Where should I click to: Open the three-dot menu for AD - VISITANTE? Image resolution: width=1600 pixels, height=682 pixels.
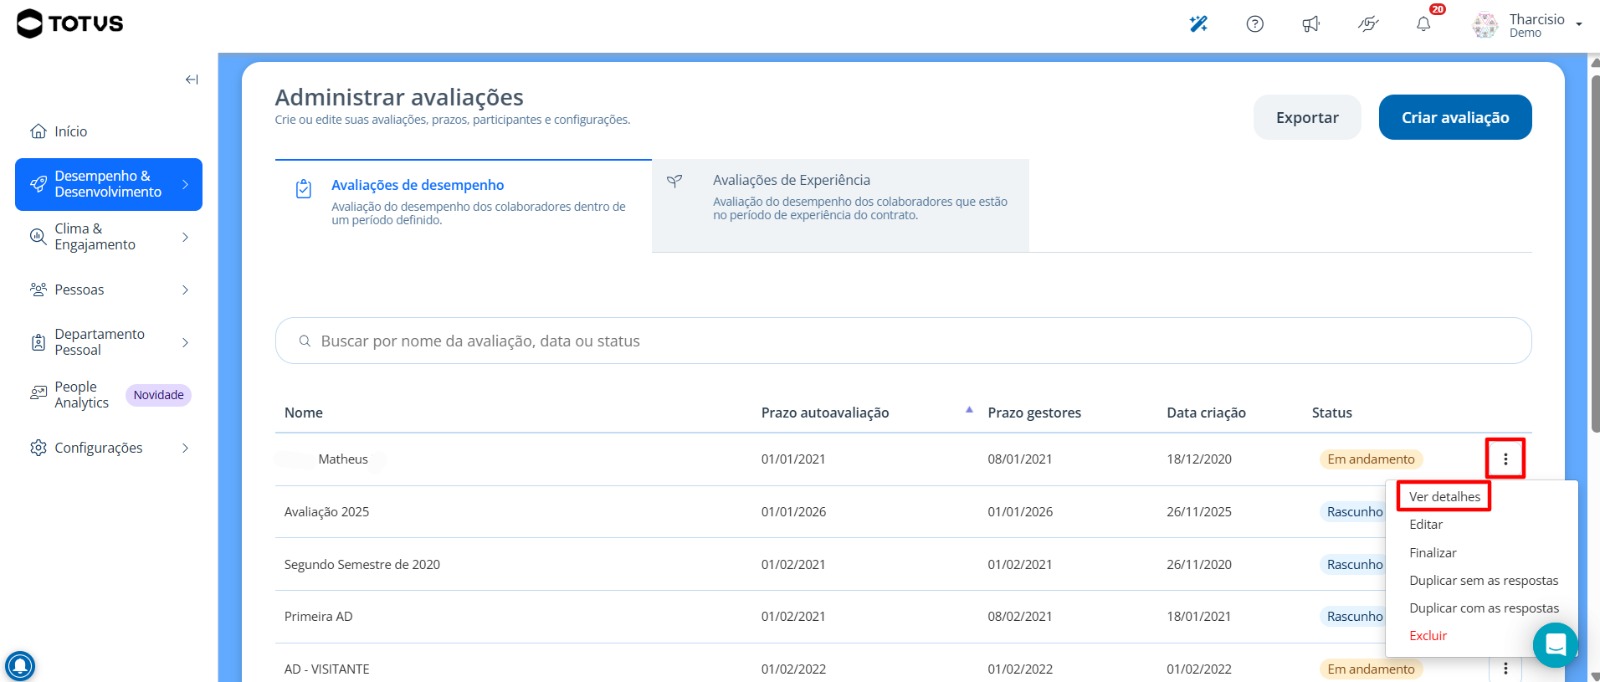[1505, 669]
